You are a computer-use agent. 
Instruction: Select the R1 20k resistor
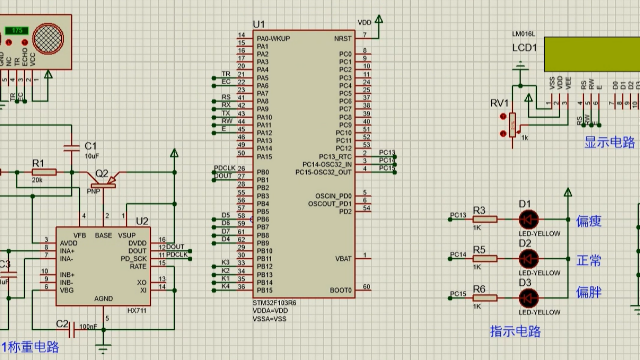(44, 172)
